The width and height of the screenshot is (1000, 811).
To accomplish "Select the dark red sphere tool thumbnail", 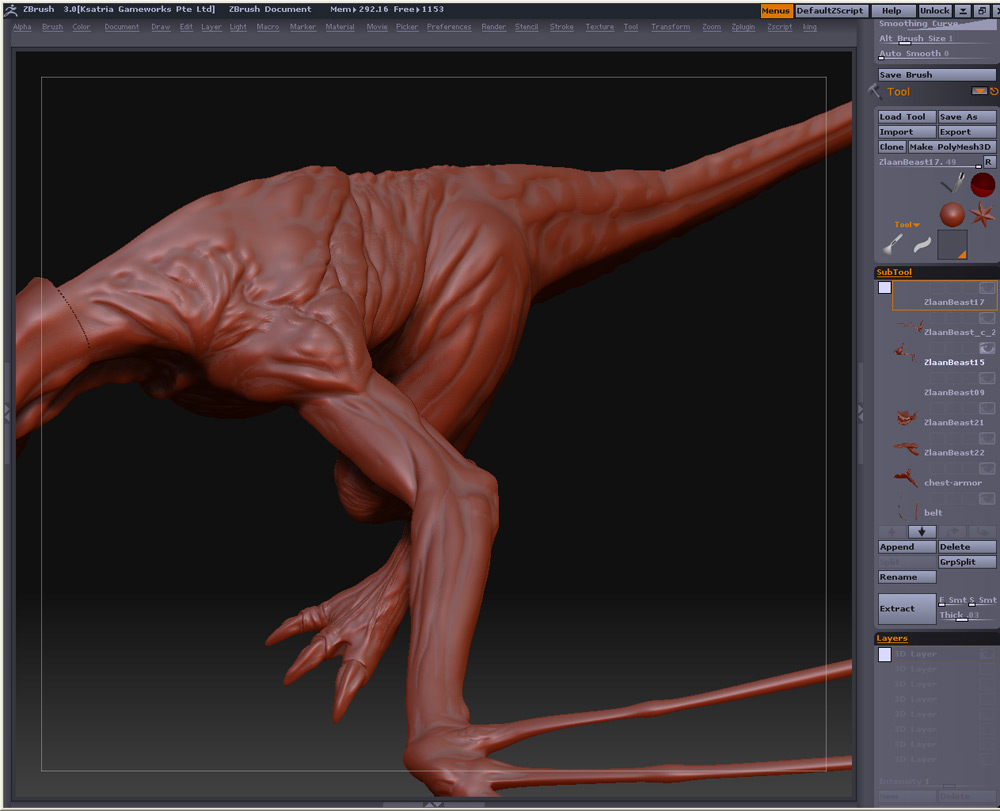I will click(x=983, y=185).
